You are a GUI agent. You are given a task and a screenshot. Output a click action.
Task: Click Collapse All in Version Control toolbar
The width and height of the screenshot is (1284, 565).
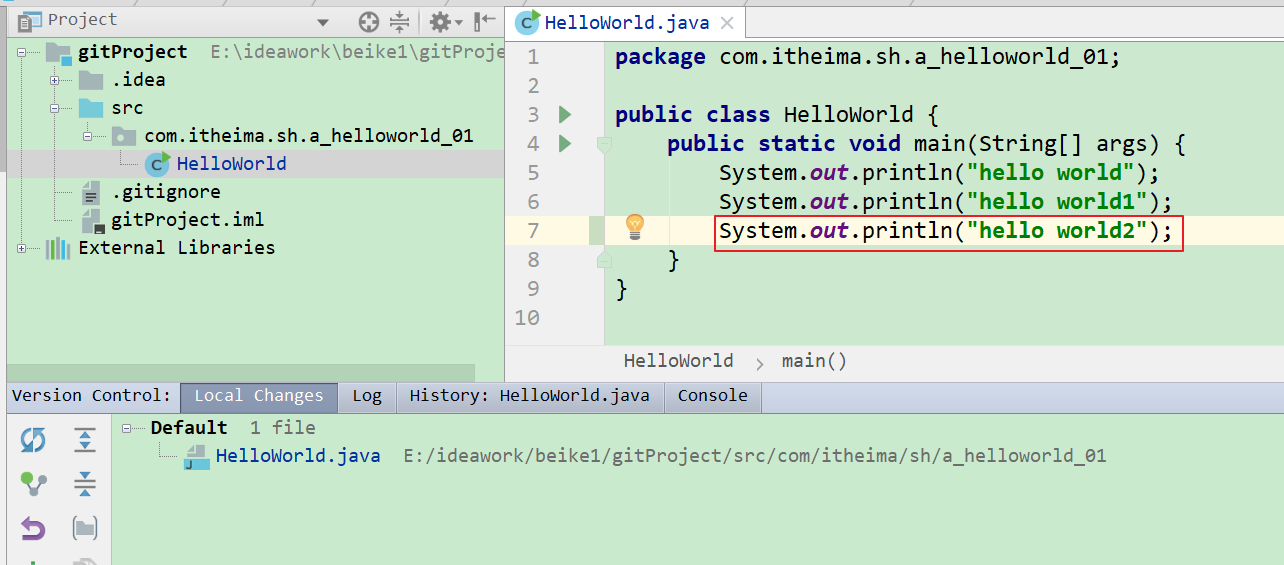(85, 484)
